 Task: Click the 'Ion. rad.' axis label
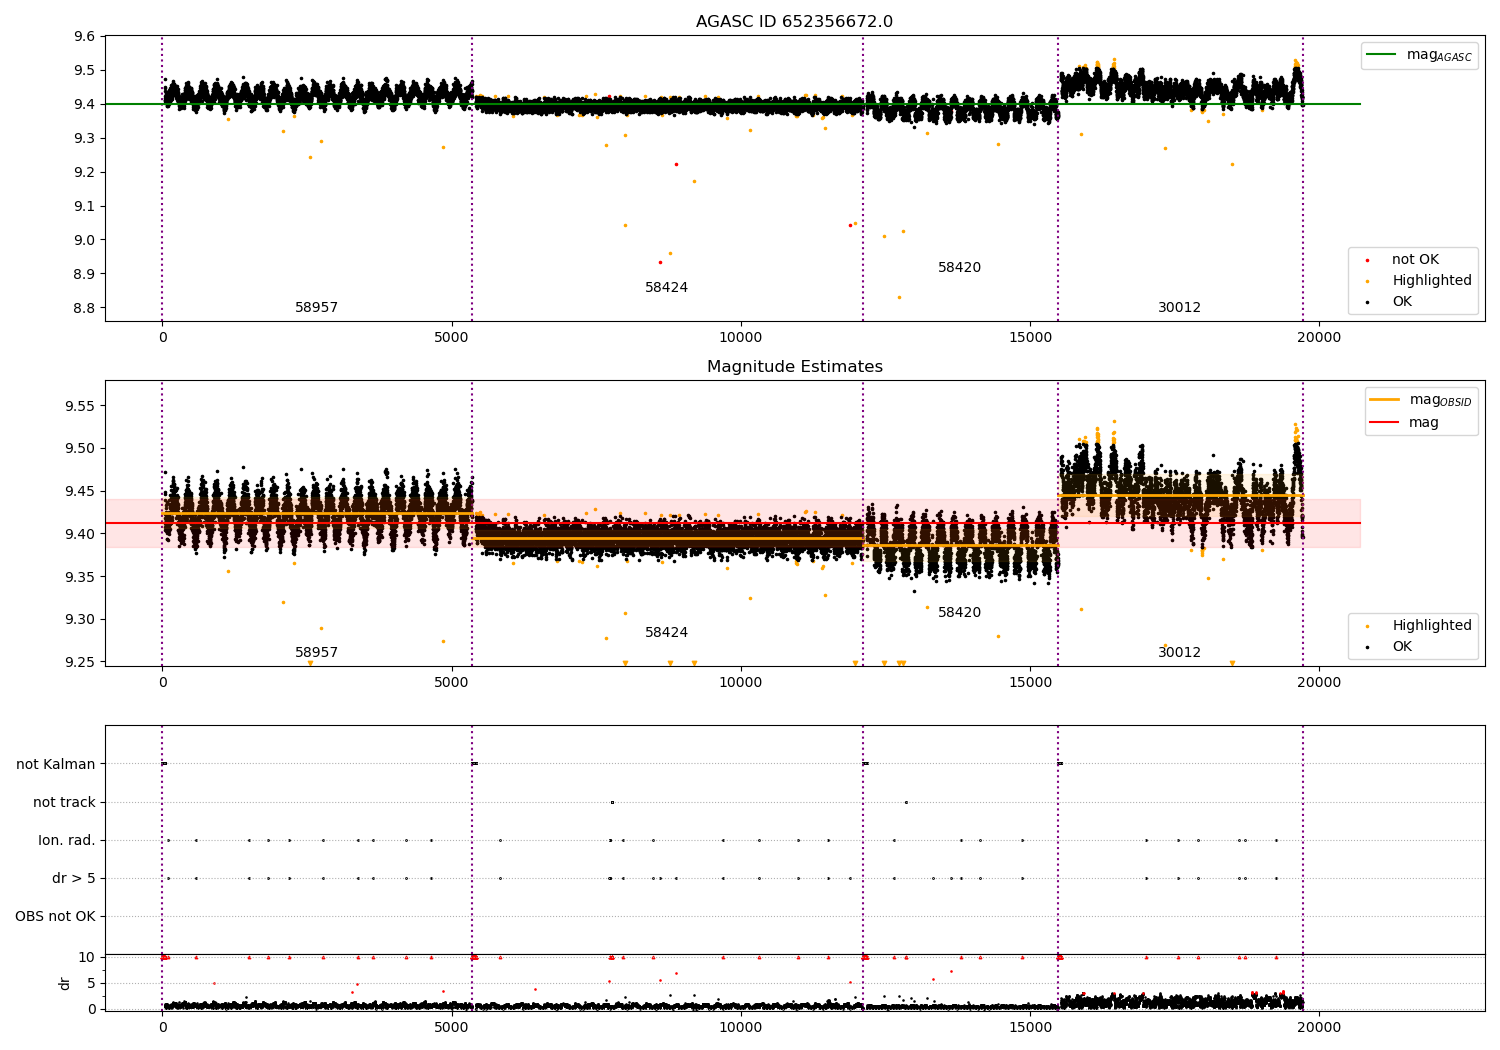(x=67, y=841)
